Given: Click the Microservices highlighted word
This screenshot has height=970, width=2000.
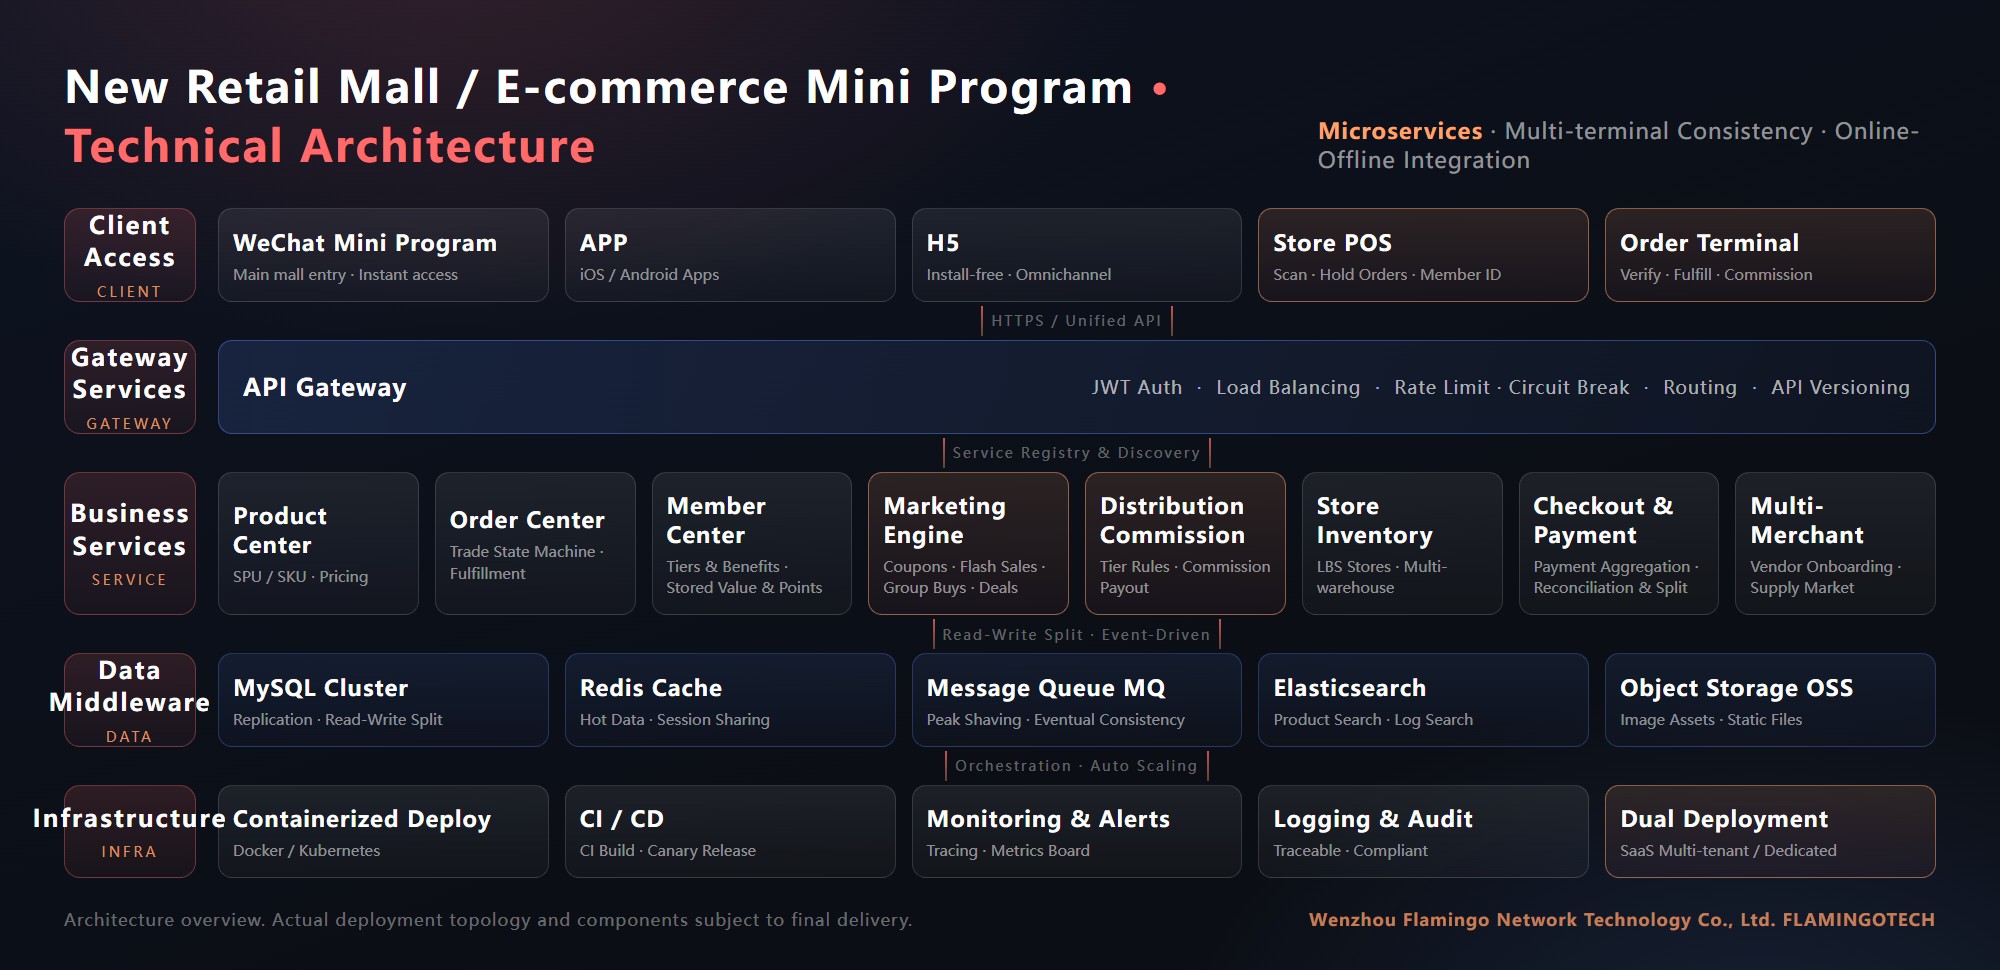Looking at the screenshot, I should [x=1400, y=131].
